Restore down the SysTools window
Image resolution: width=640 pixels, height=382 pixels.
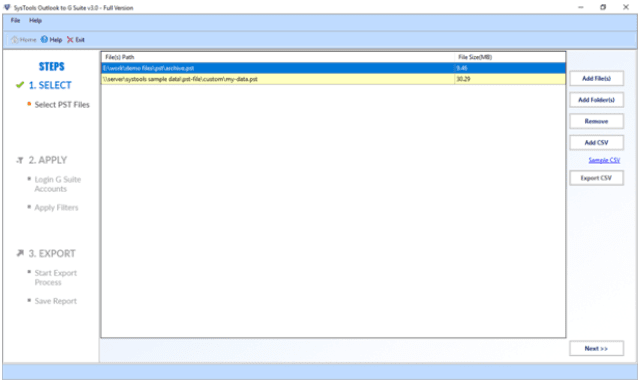click(x=603, y=7)
